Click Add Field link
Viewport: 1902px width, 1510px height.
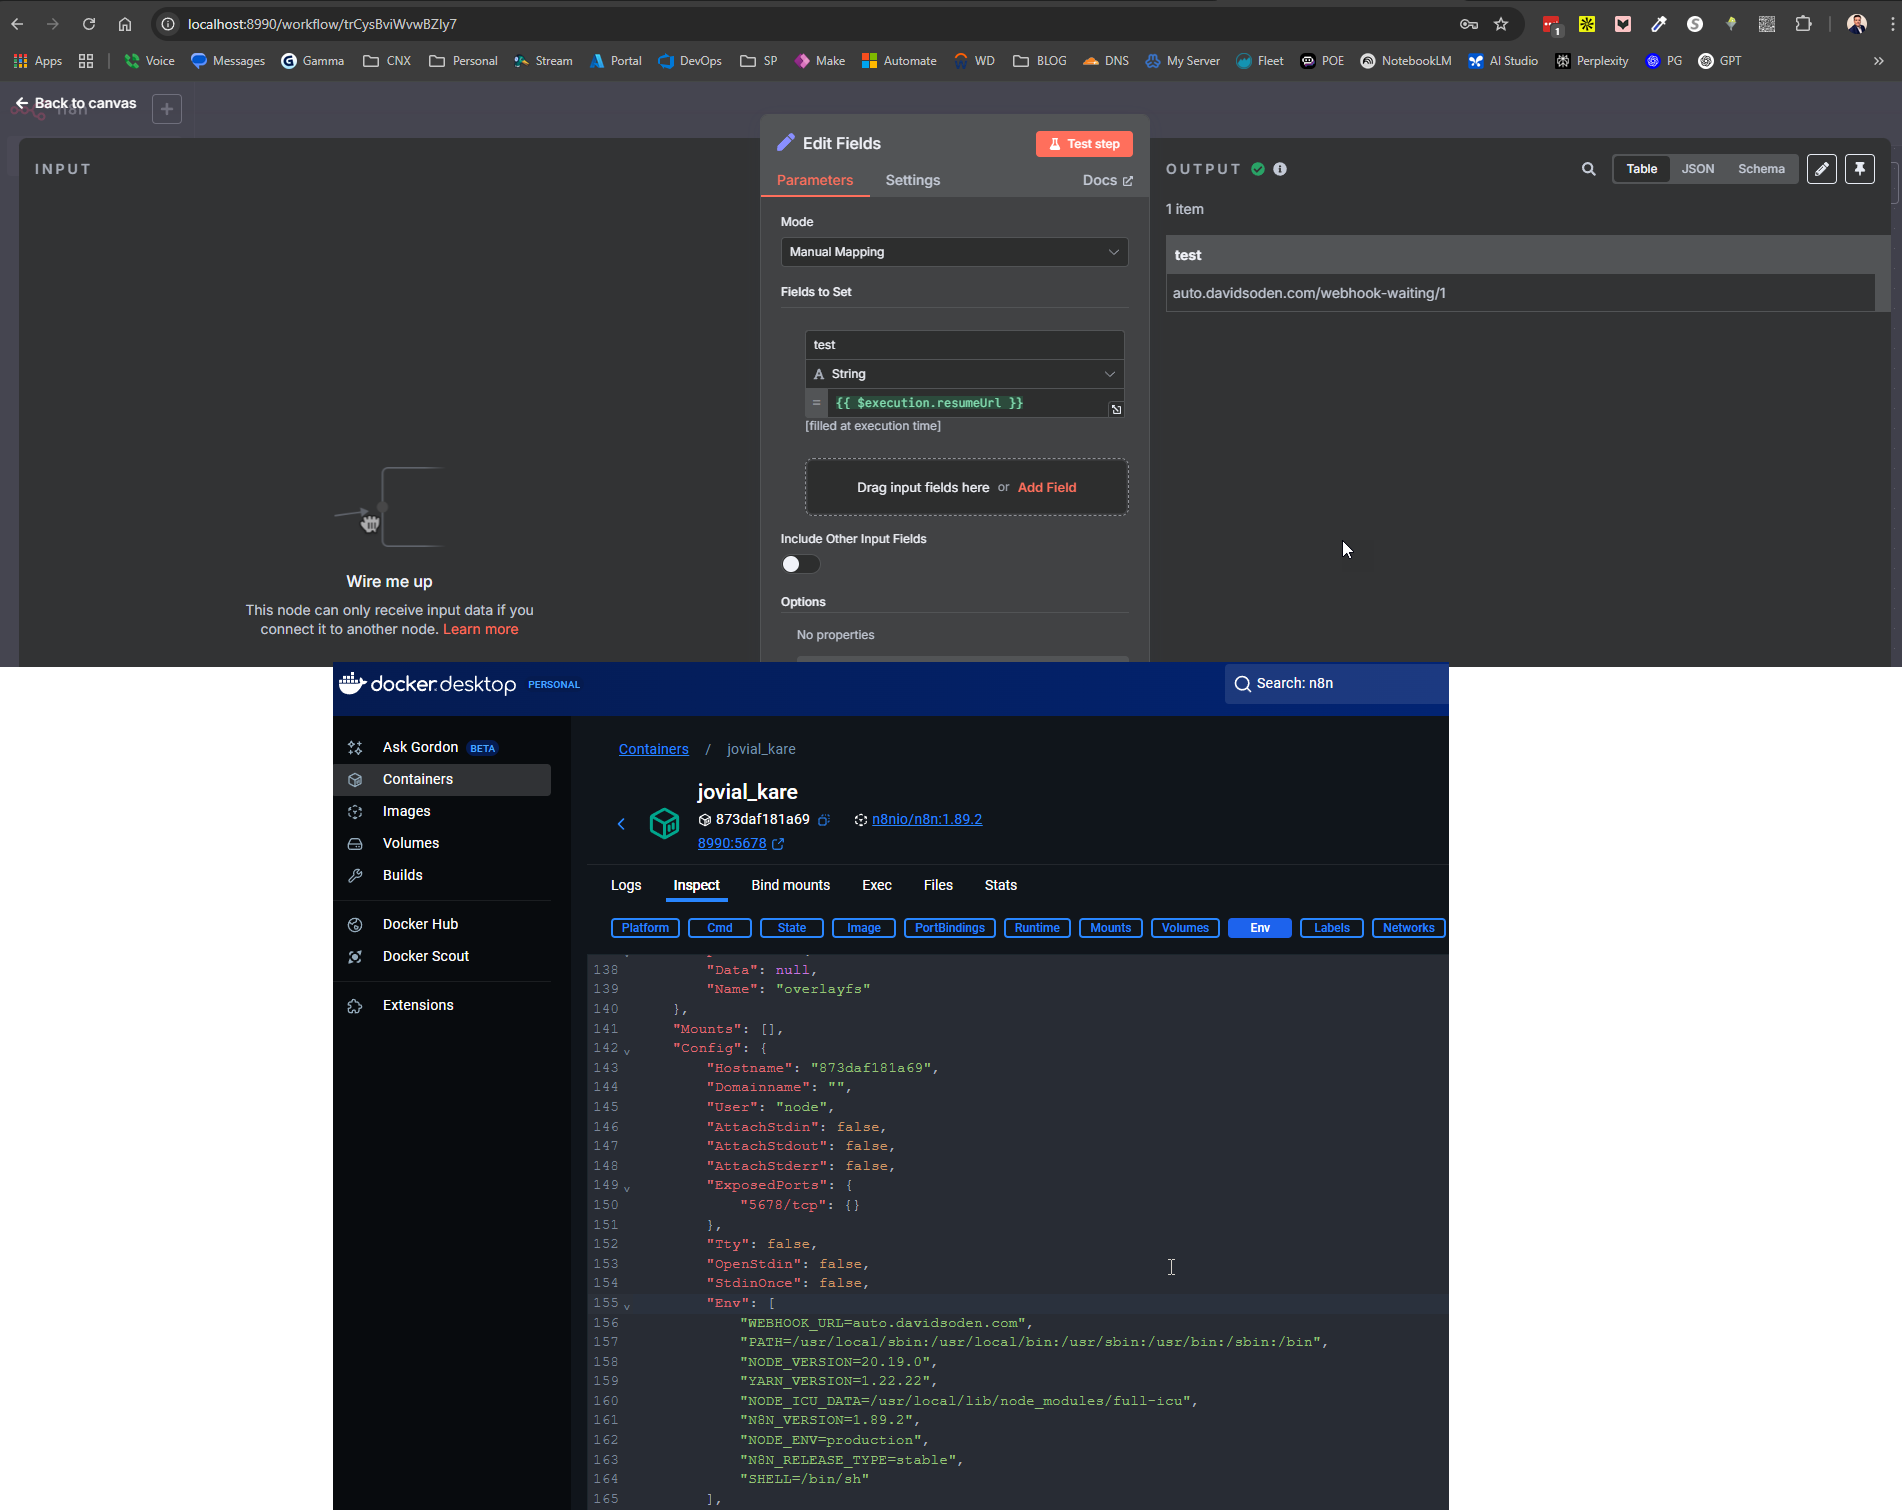point(1047,488)
